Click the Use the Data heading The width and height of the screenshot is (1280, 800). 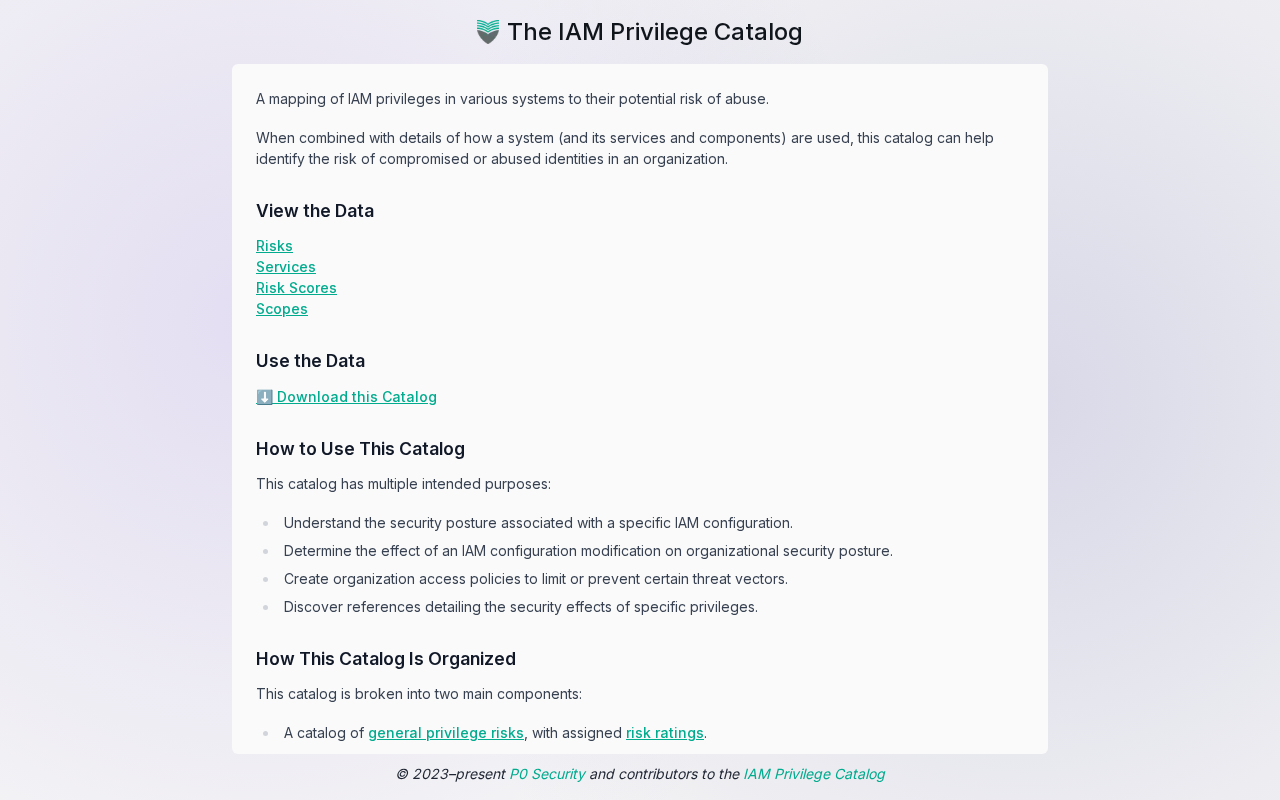(310, 361)
